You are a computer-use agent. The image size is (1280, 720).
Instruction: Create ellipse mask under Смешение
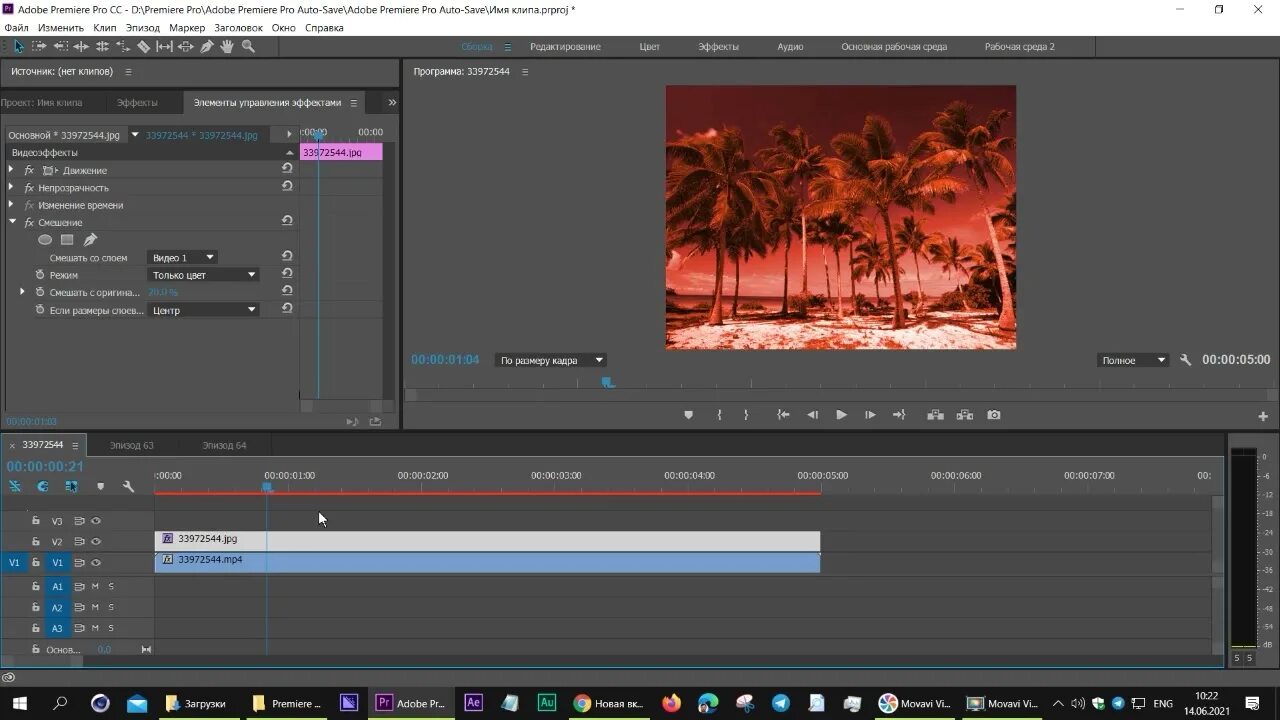45,240
